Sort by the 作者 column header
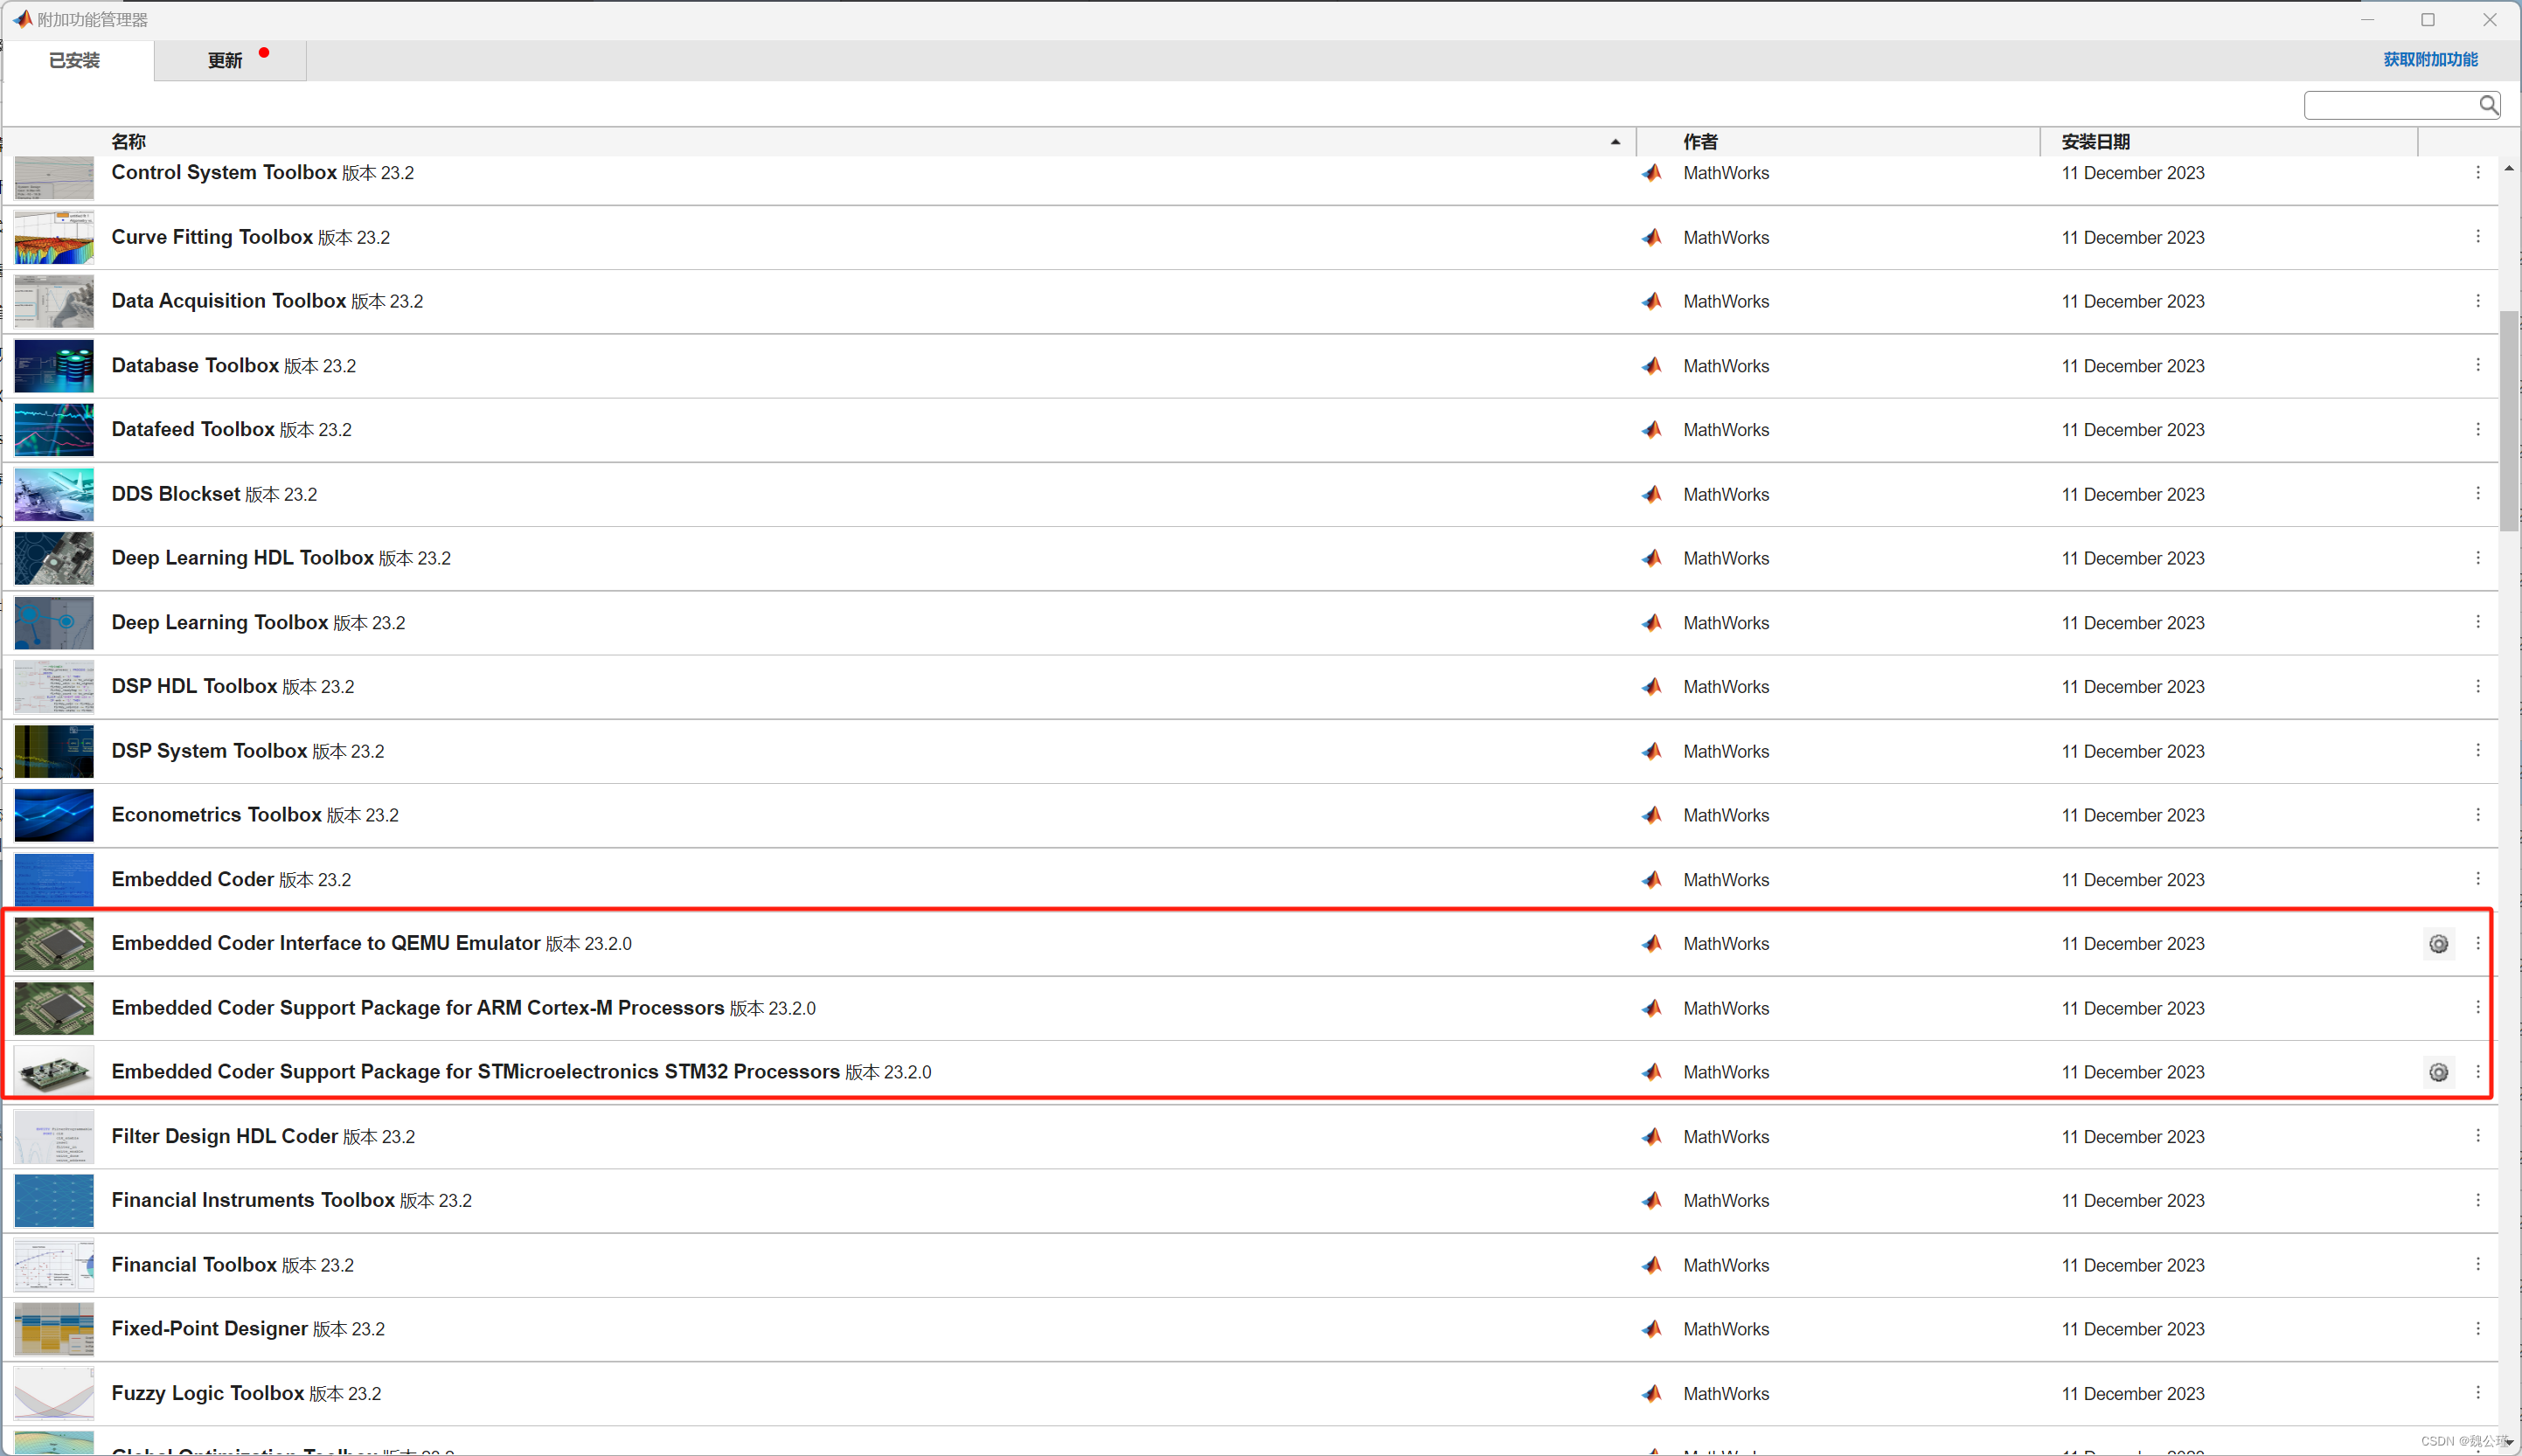 click(1700, 142)
